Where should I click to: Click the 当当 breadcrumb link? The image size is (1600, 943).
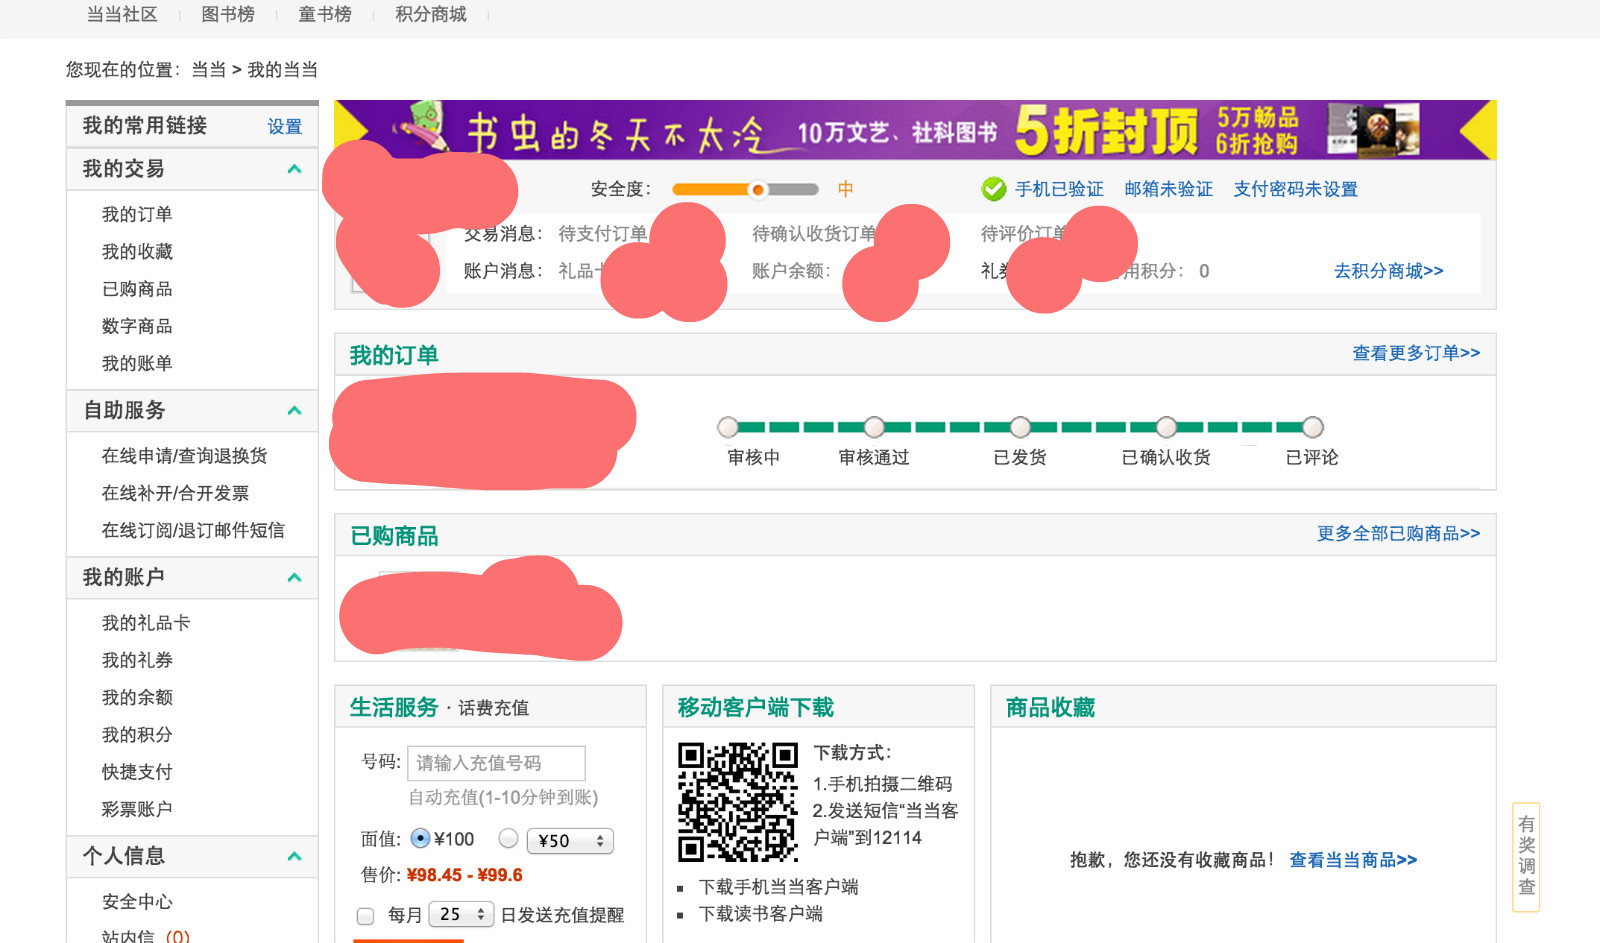point(209,70)
